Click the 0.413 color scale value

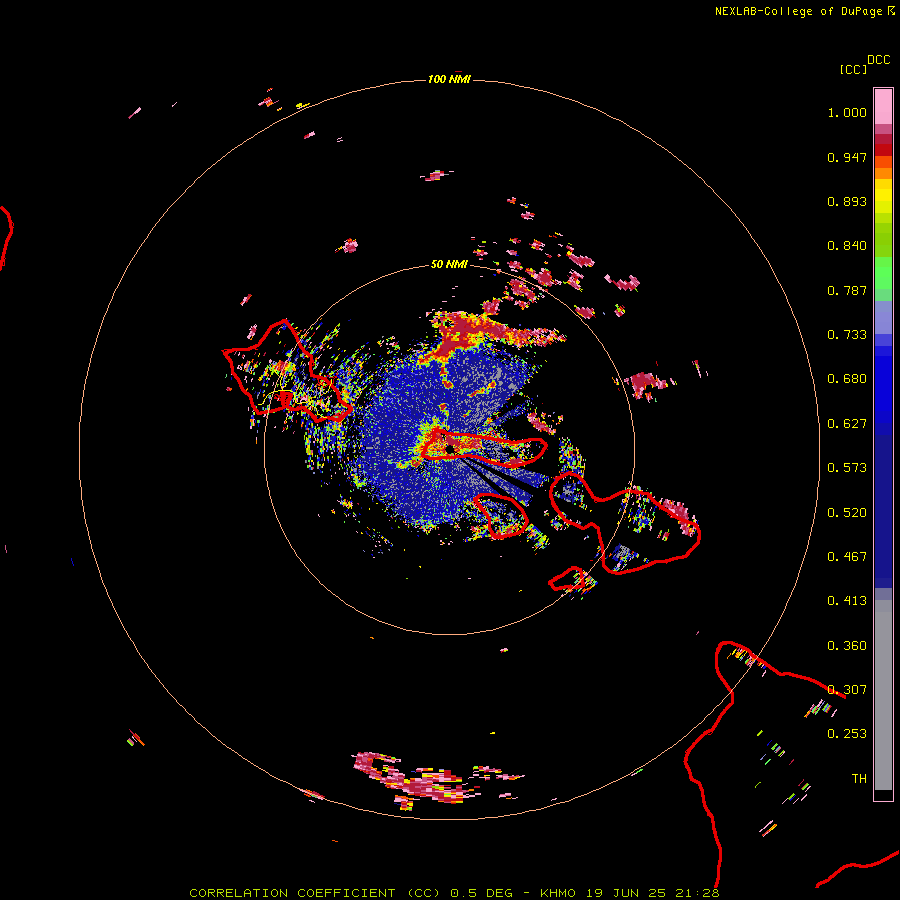click(847, 601)
